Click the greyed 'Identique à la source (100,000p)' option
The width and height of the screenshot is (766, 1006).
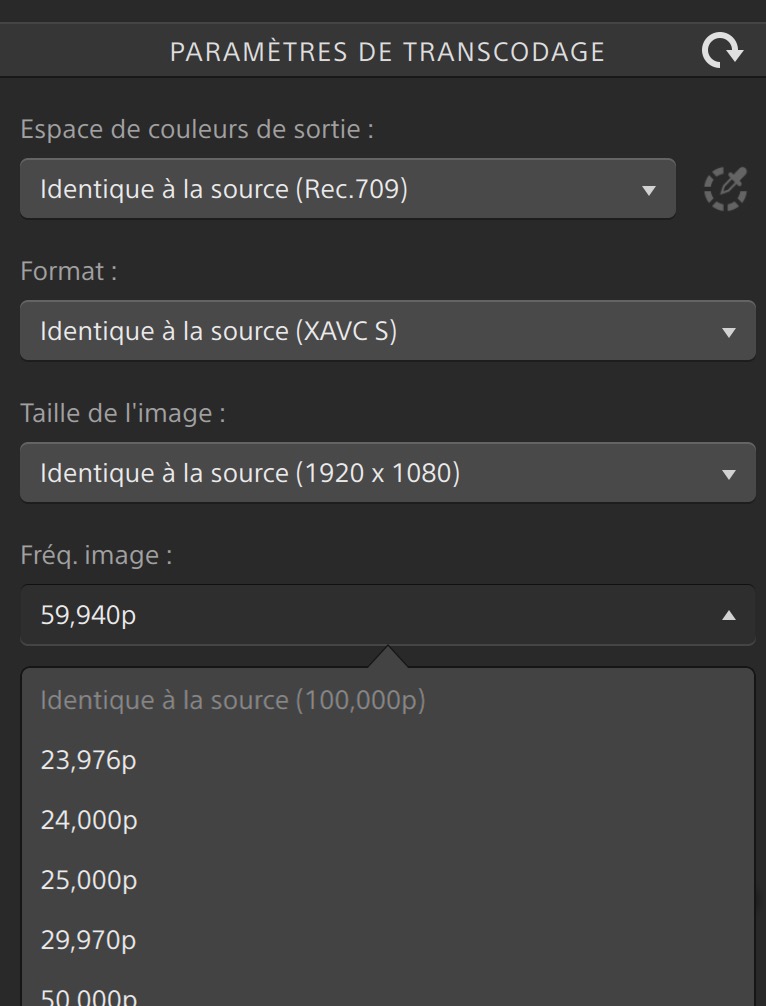(233, 700)
